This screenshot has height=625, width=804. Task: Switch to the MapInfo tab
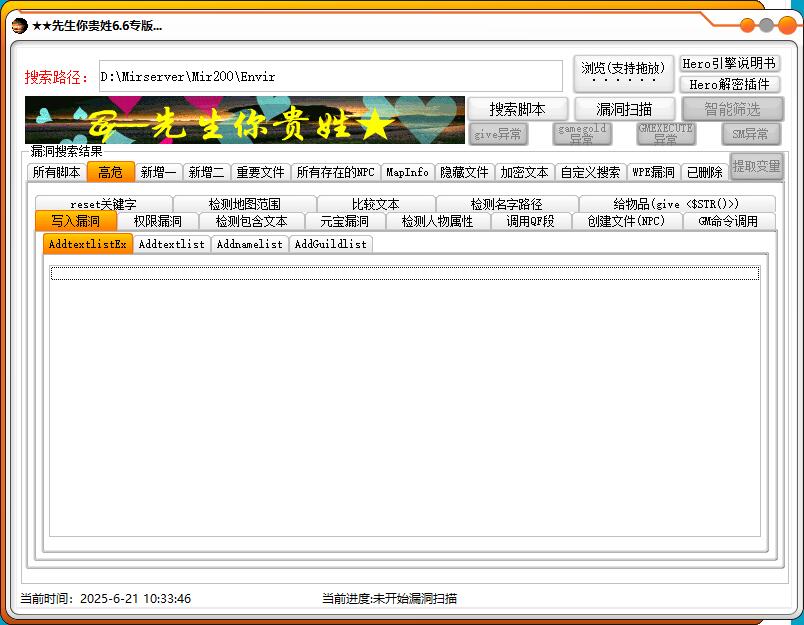click(x=407, y=172)
